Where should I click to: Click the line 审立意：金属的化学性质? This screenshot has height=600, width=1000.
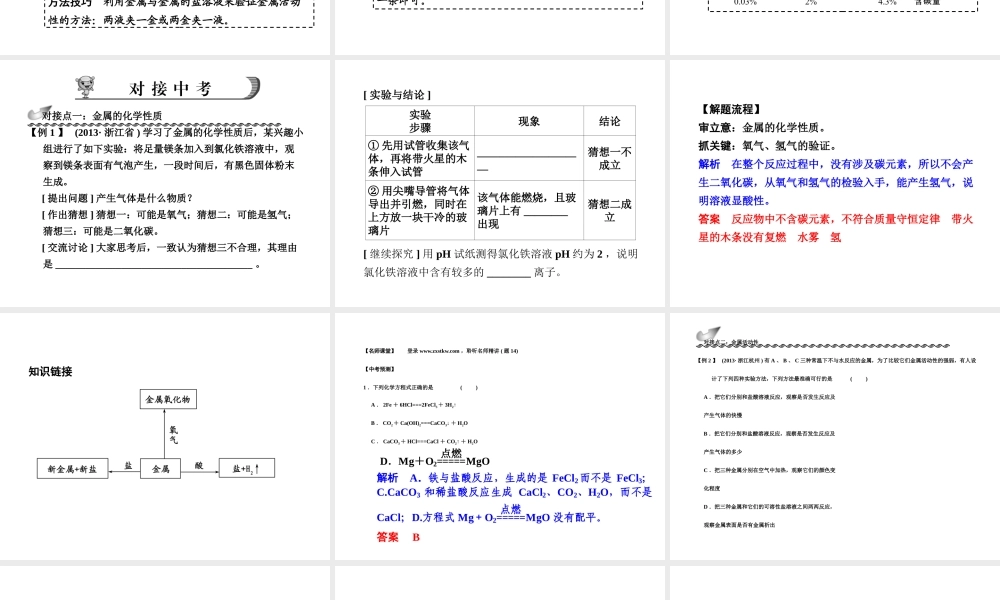763,128
